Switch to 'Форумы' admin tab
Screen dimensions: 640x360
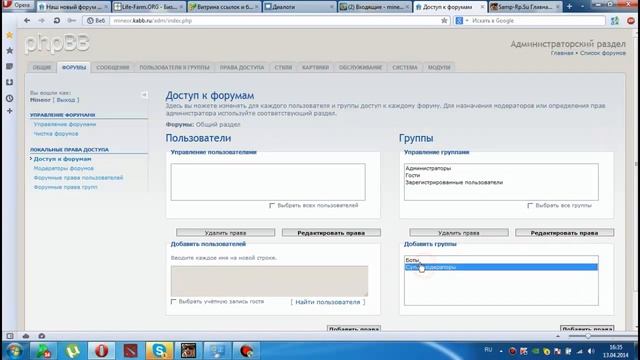(74, 67)
